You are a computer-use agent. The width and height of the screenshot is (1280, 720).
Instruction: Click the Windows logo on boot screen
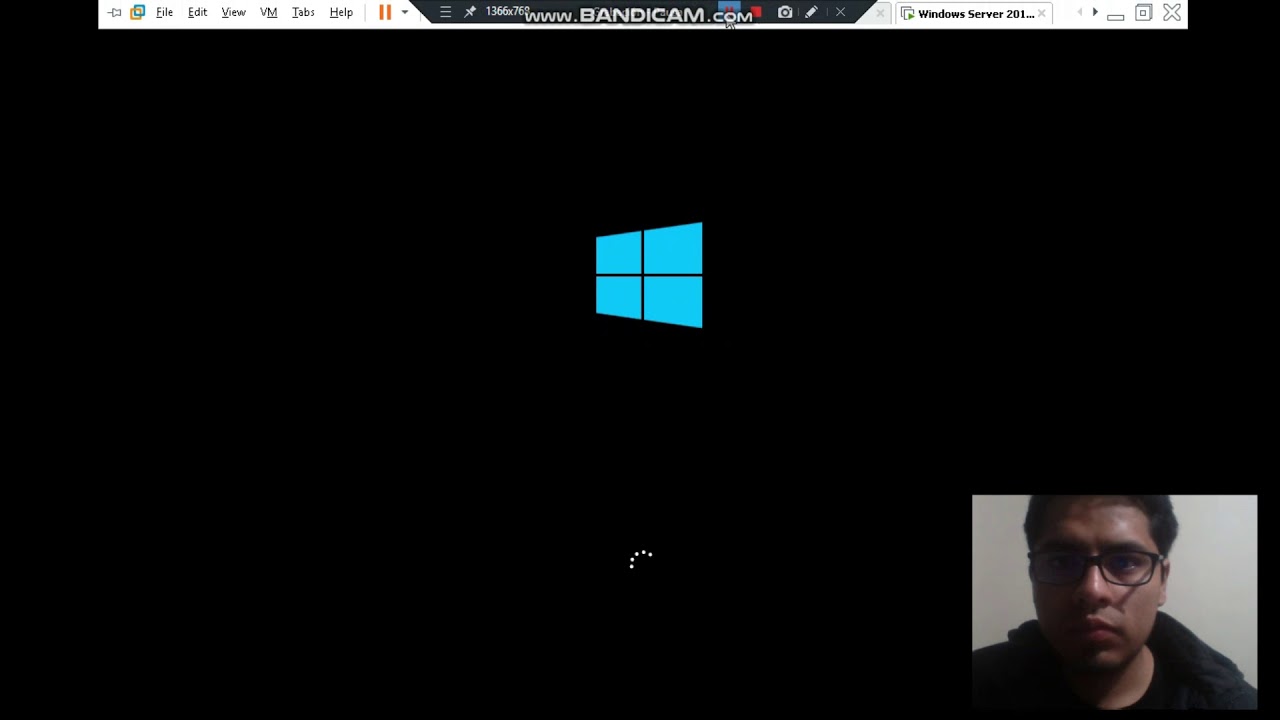pos(649,275)
